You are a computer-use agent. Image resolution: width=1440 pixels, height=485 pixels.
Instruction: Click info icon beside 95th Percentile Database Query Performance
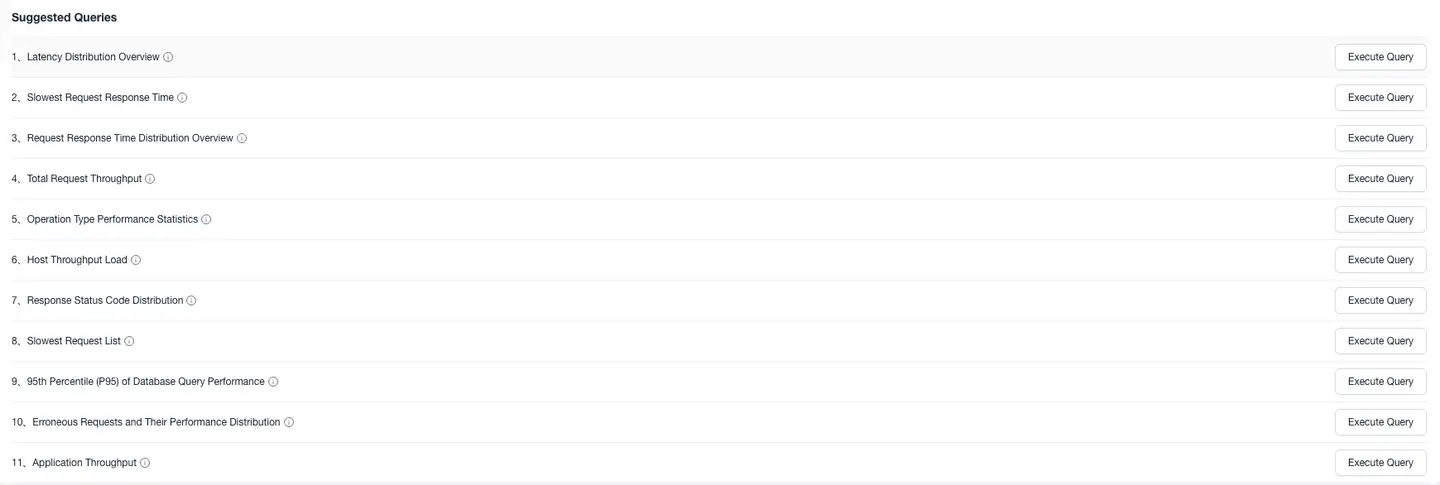point(273,382)
